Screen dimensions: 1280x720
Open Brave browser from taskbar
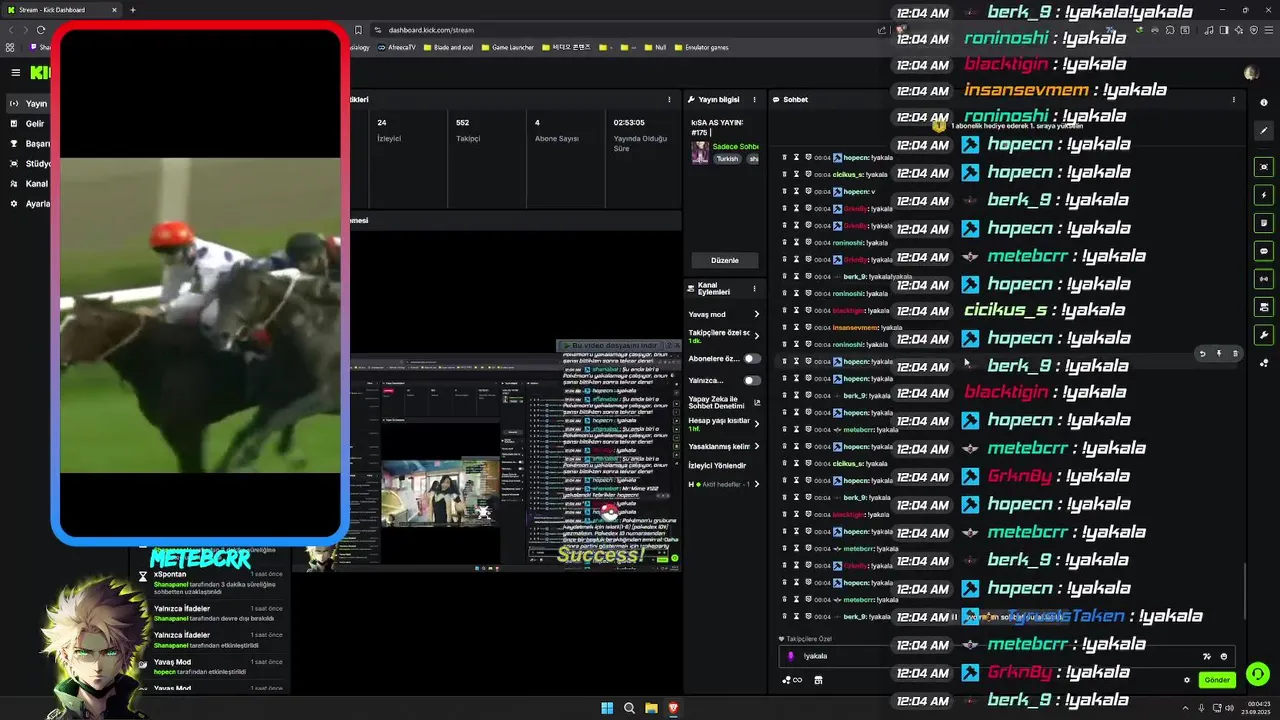(x=673, y=708)
